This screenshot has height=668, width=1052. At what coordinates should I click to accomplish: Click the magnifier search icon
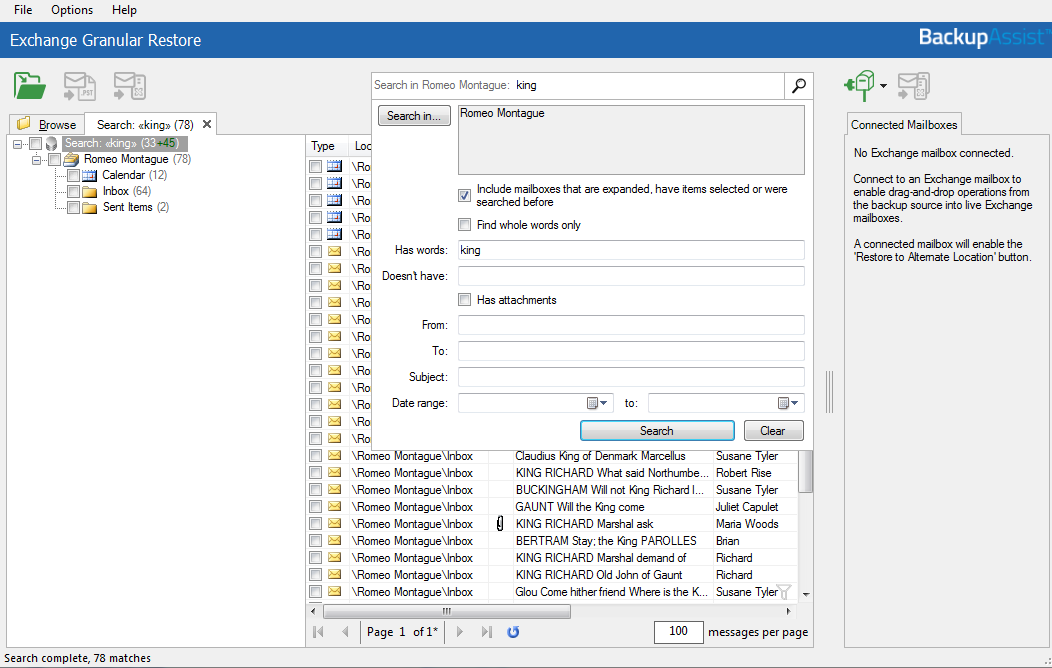click(798, 85)
